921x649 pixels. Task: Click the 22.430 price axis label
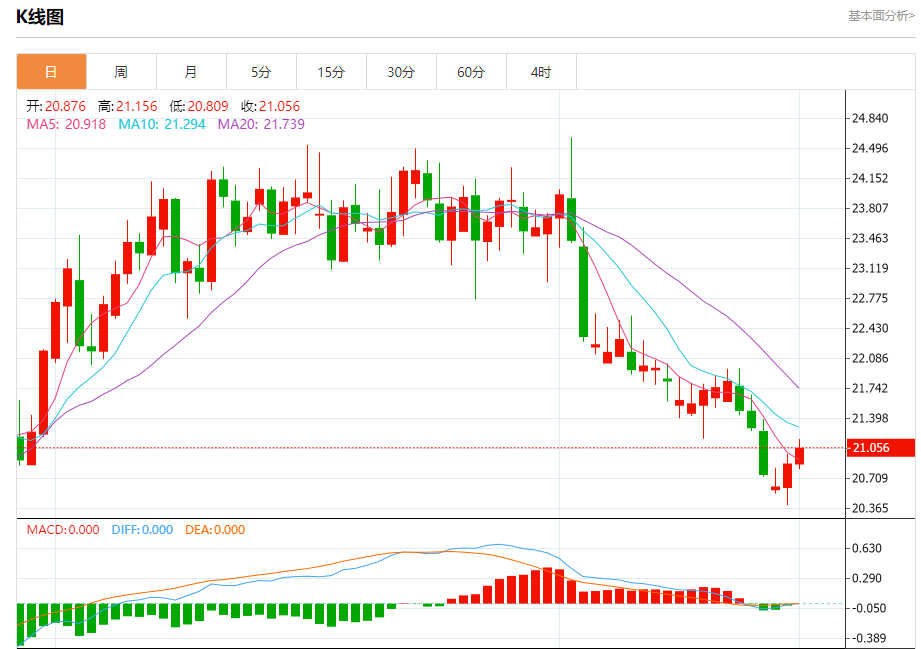870,328
